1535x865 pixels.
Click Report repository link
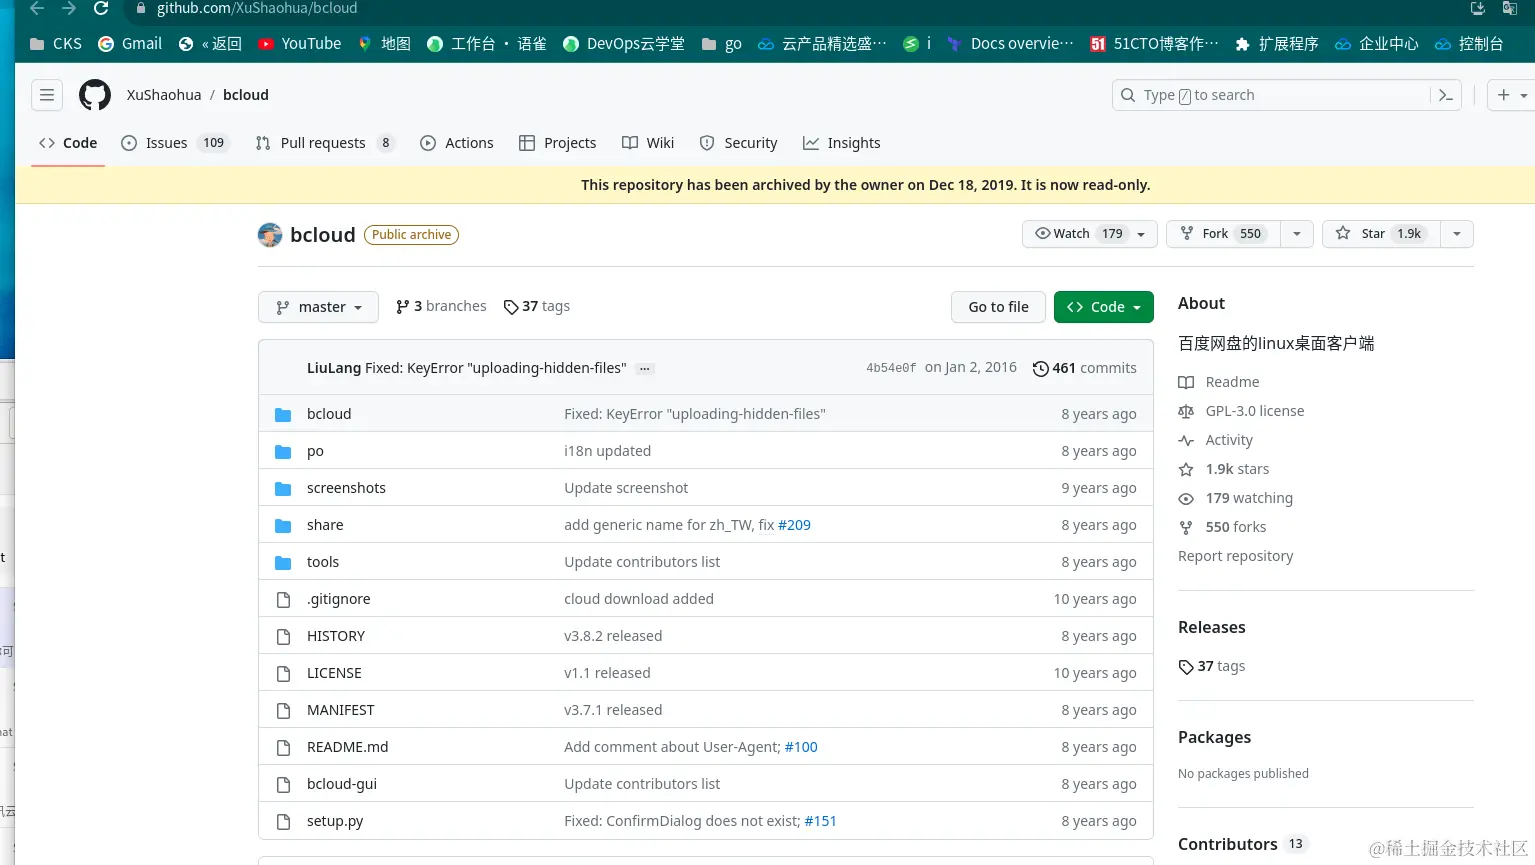[1235, 556]
